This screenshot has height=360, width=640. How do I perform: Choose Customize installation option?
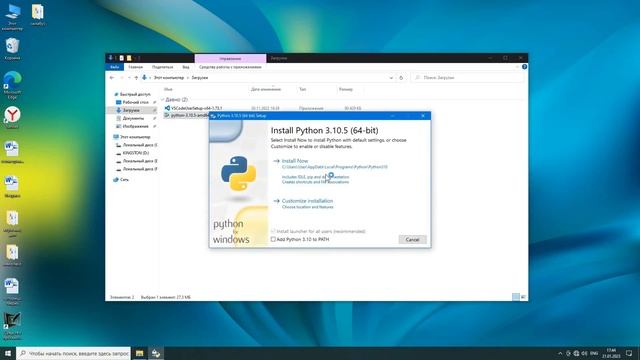(307, 201)
